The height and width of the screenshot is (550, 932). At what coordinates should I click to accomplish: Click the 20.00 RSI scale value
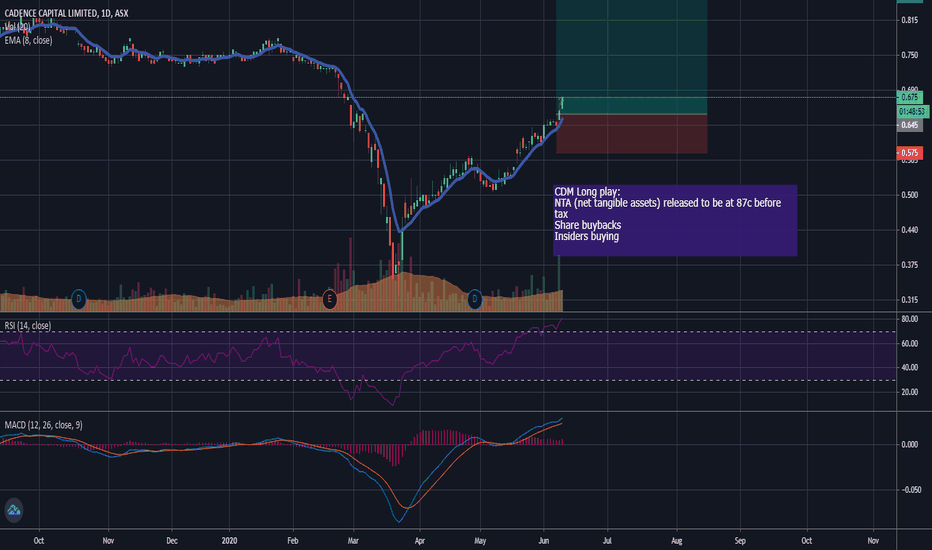tap(909, 392)
